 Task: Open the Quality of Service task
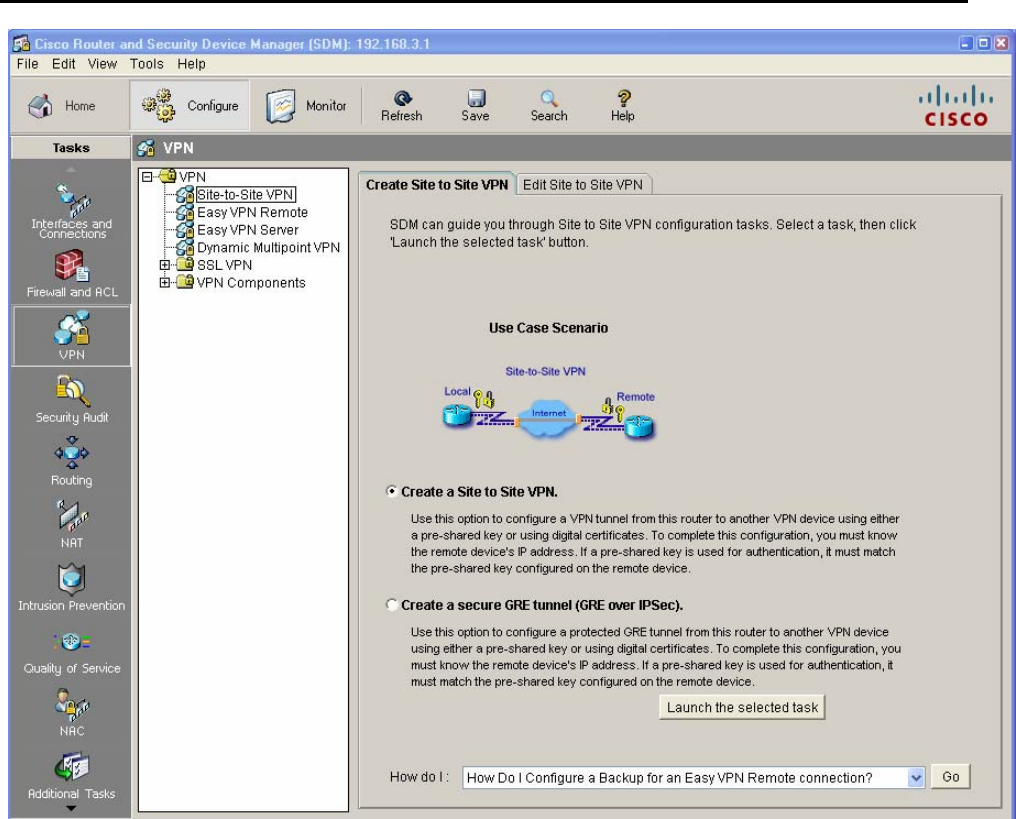click(72, 650)
